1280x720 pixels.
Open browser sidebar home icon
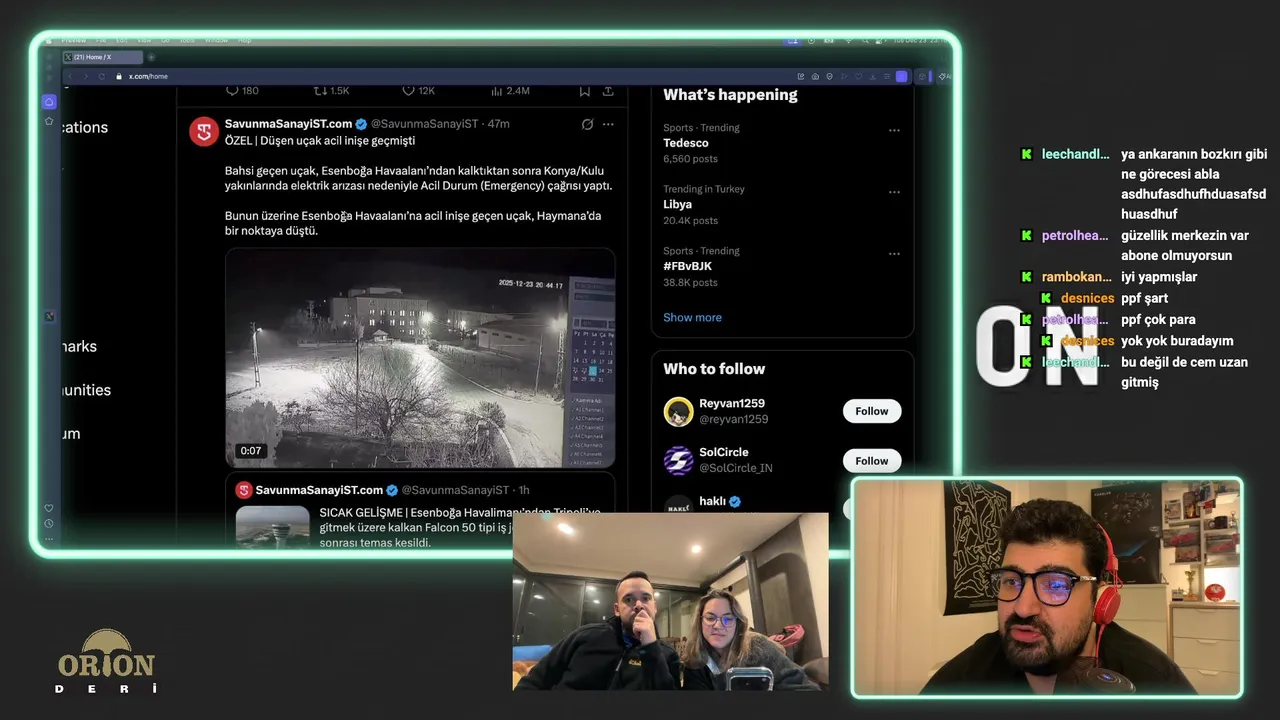coord(48,102)
